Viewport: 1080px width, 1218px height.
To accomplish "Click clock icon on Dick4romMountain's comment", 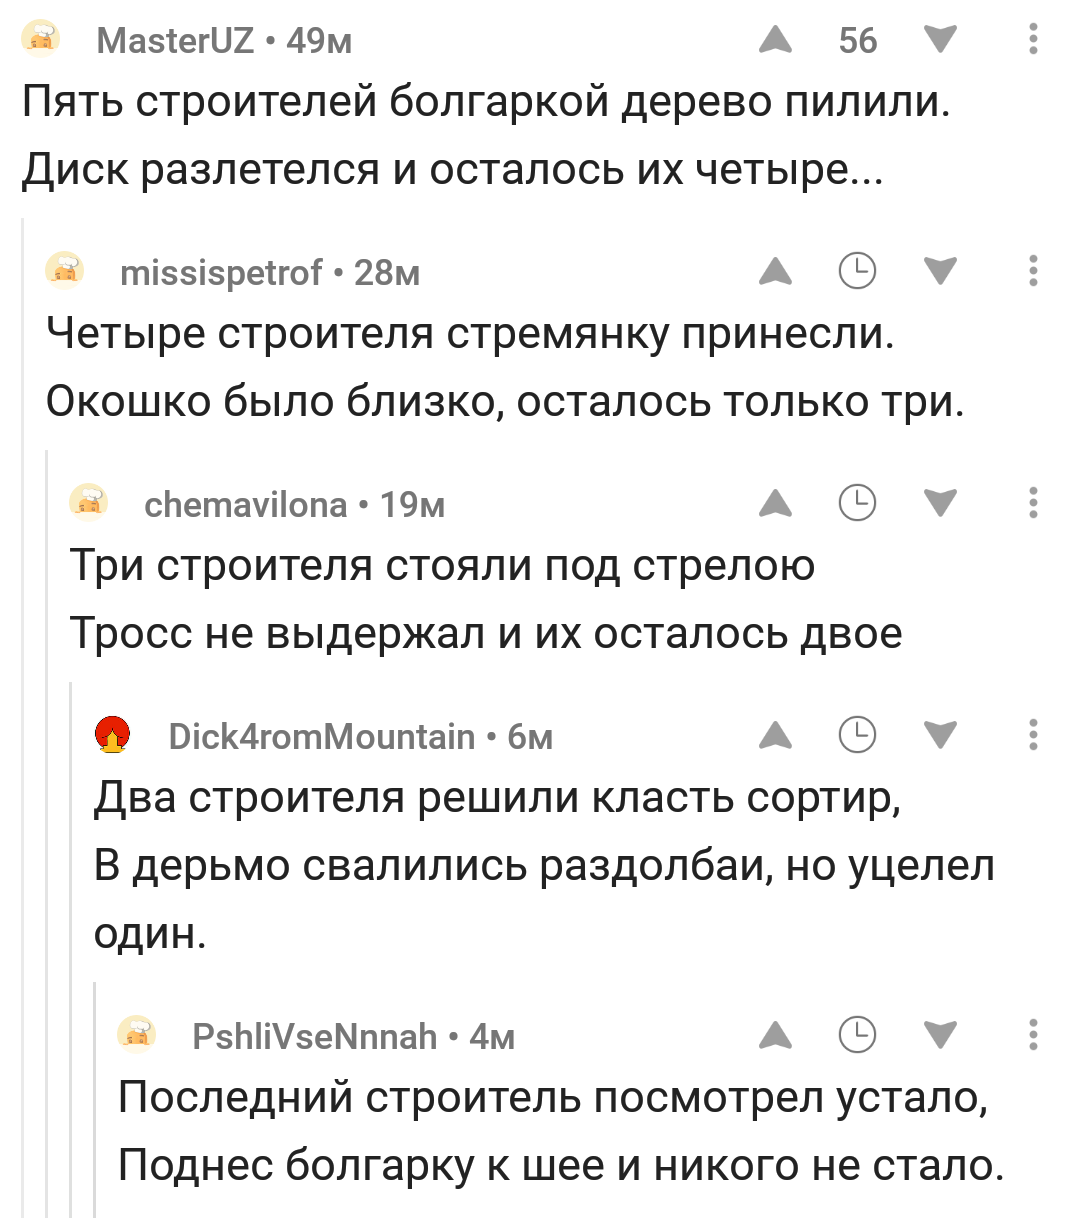I will (857, 736).
